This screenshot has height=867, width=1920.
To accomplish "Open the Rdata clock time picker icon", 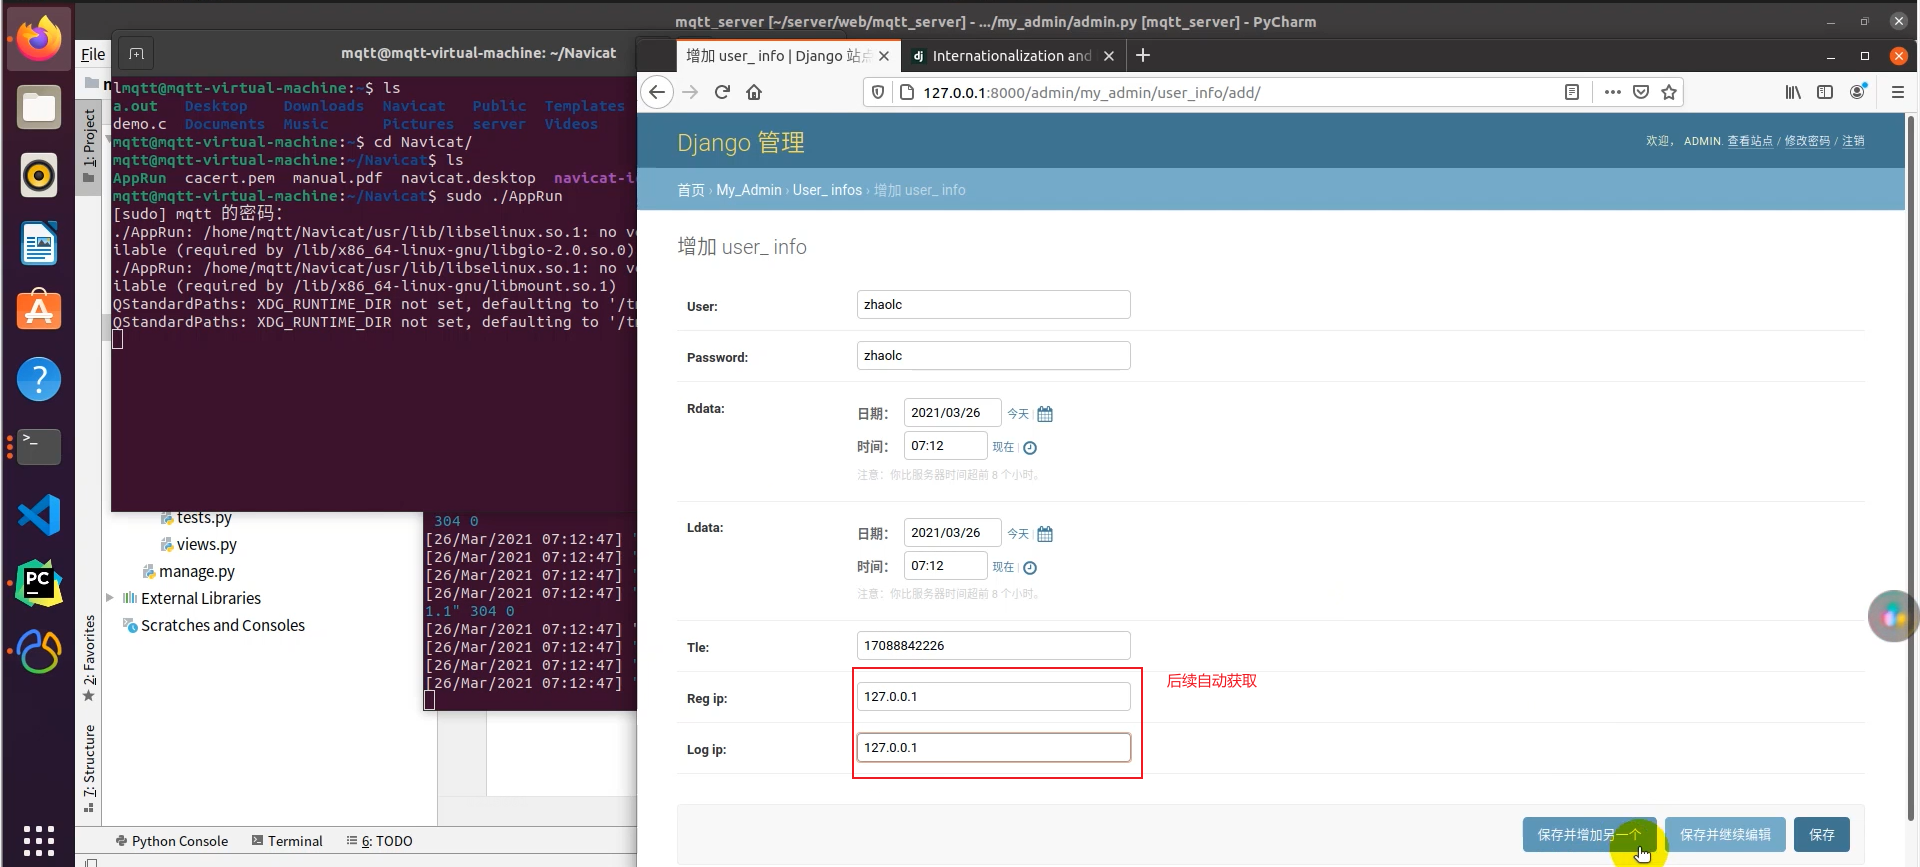I will pyautogui.click(x=1030, y=448).
